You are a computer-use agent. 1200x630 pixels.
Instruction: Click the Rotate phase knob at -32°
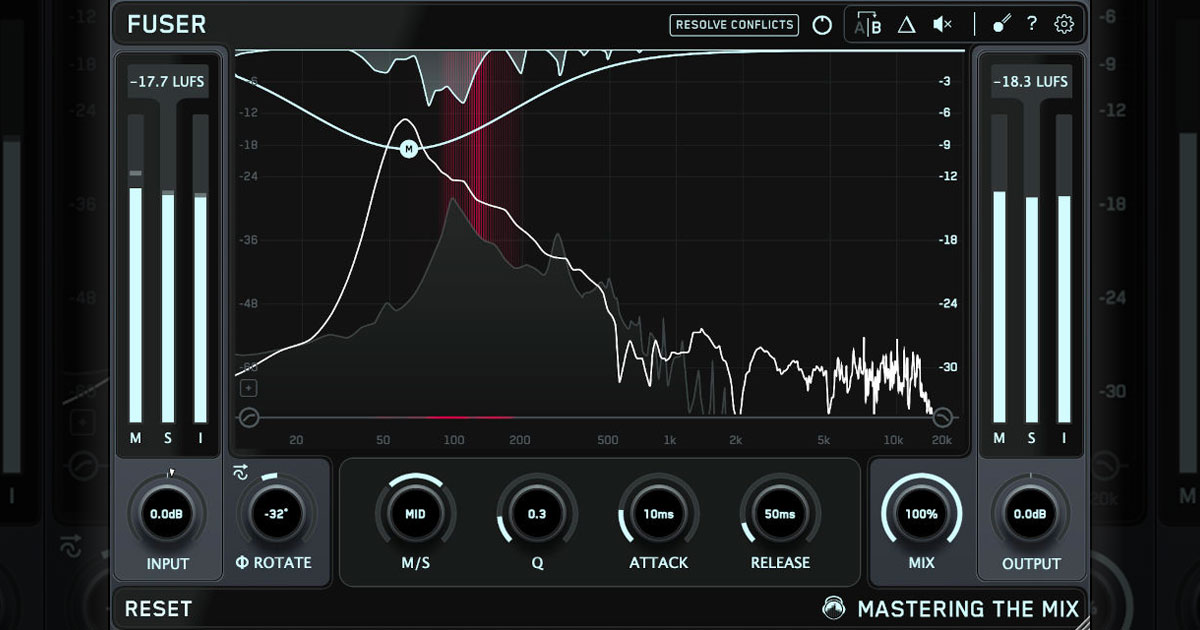tap(275, 515)
